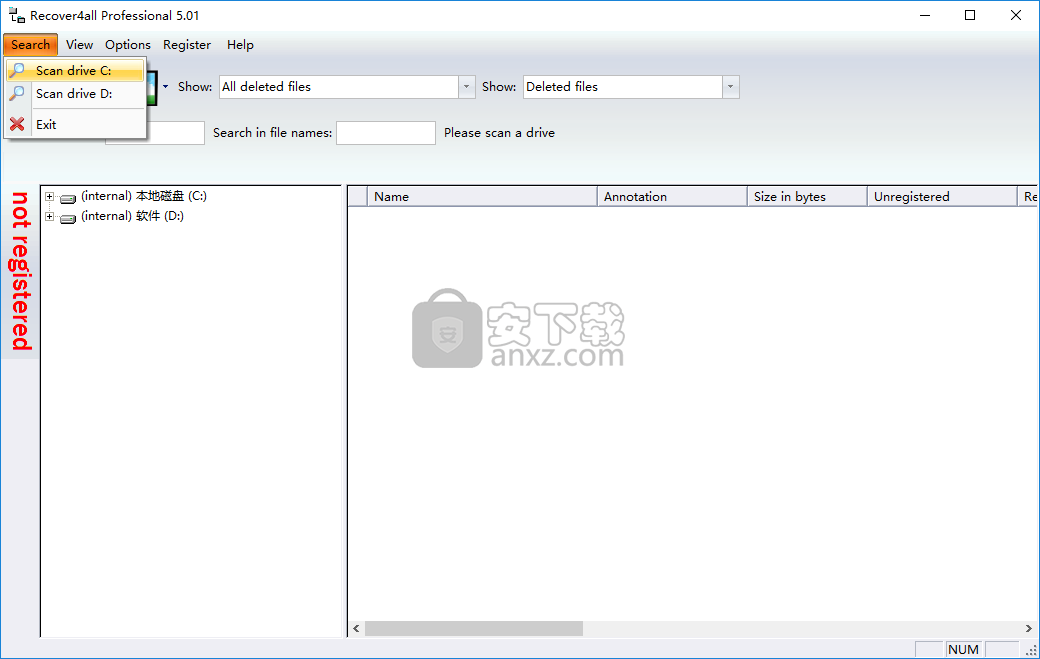This screenshot has height=659, width=1040.
Task: Click the horizontal scrollbar thumb
Action: tap(474, 629)
